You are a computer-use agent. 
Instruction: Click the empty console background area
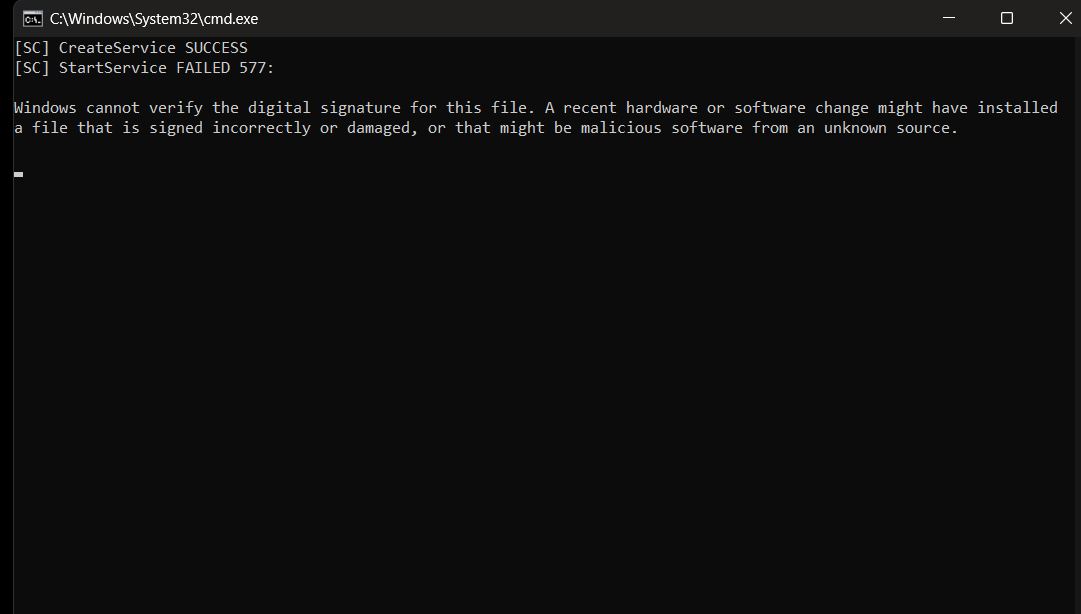click(x=540, y=400)
